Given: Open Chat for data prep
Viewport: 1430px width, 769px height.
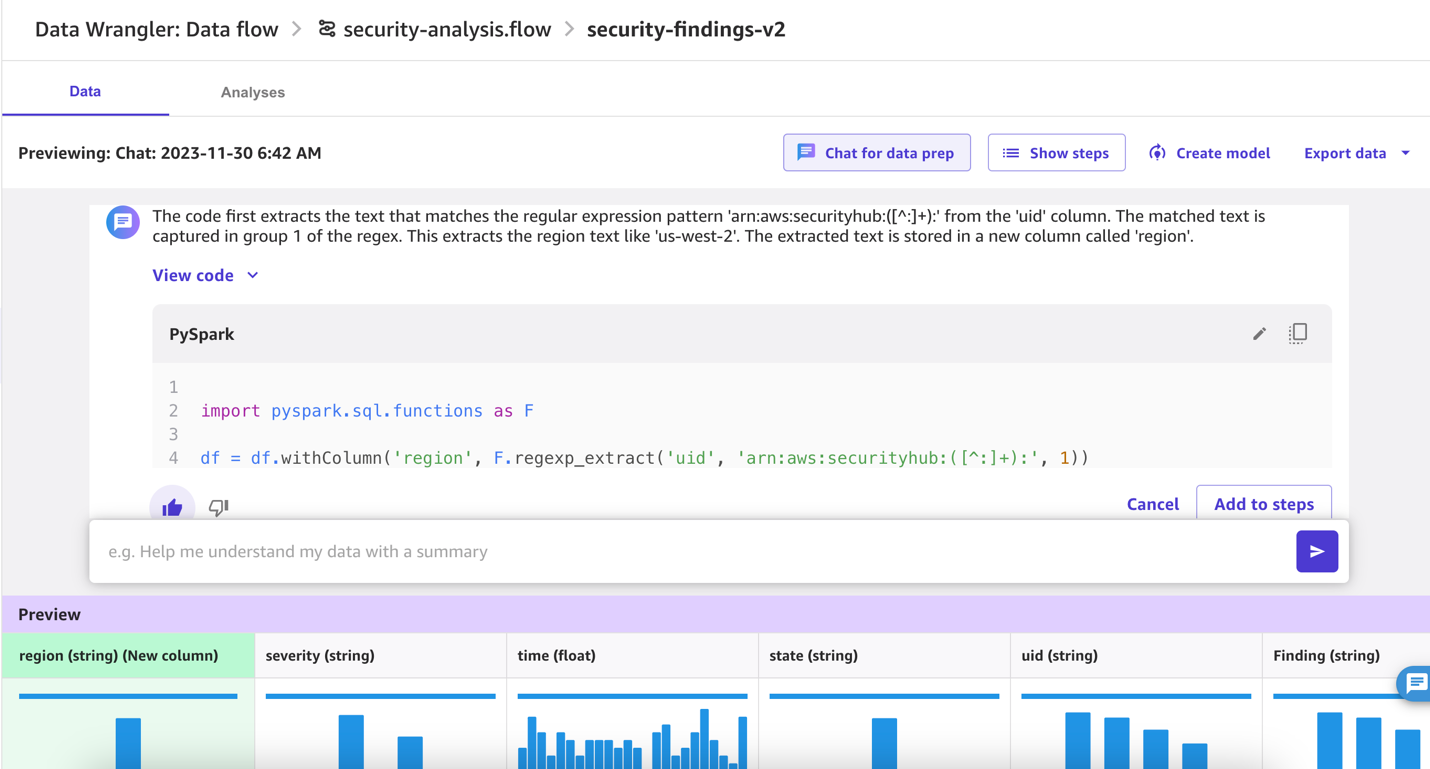Looking at the screenshot, I should coord(876,153).
